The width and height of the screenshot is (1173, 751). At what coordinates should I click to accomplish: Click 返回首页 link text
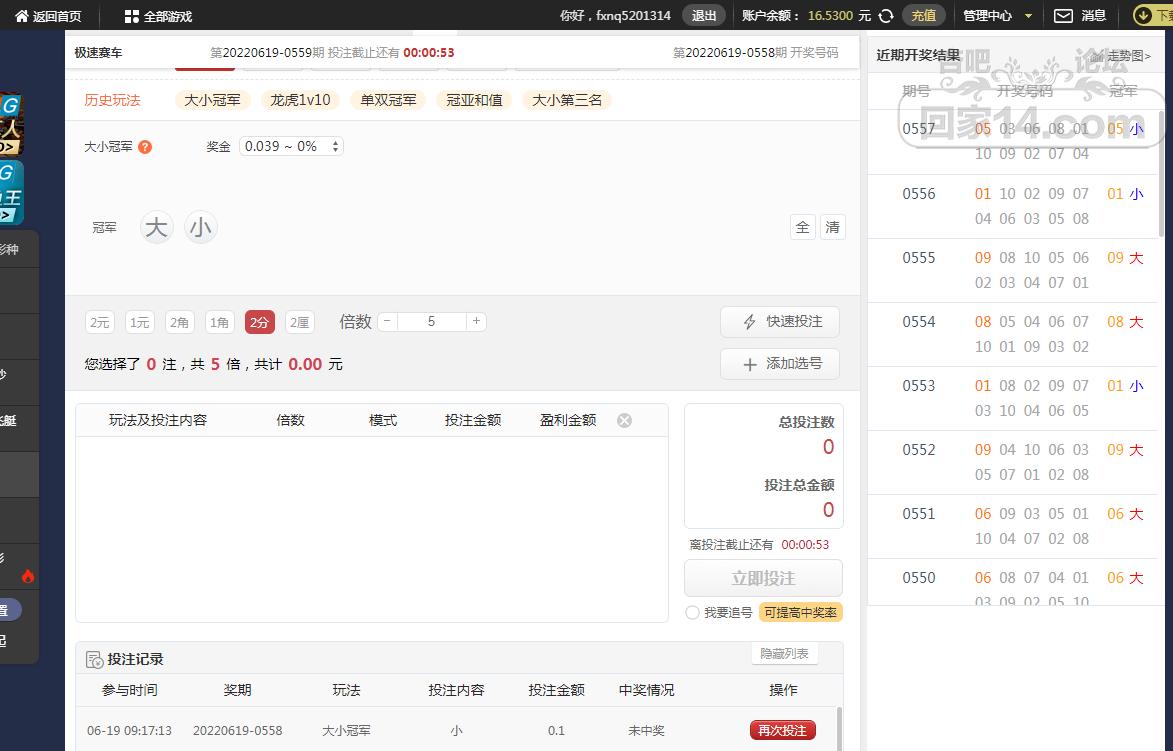(x=57, y=16)
